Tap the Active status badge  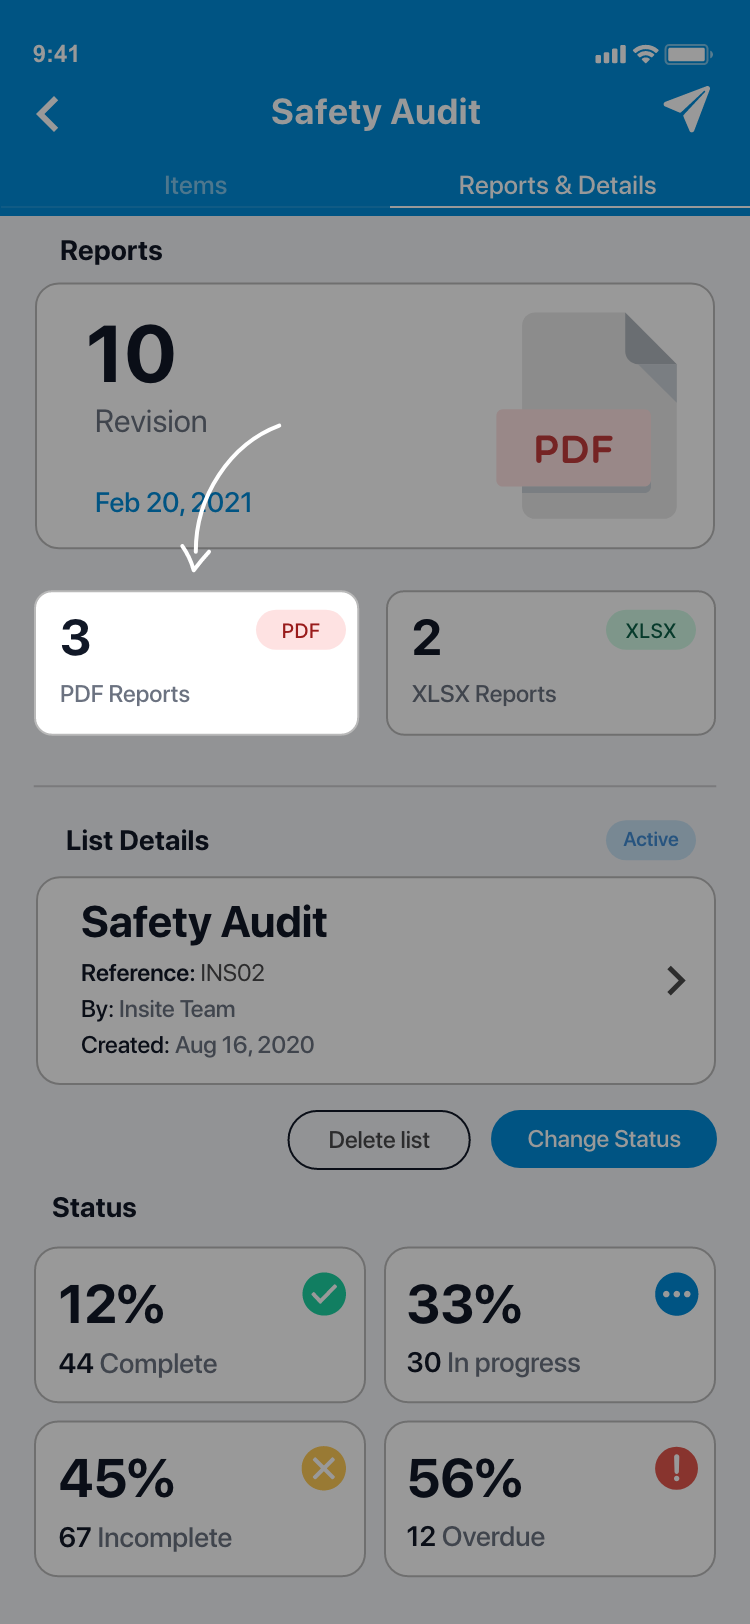click(x=651, y=840)
